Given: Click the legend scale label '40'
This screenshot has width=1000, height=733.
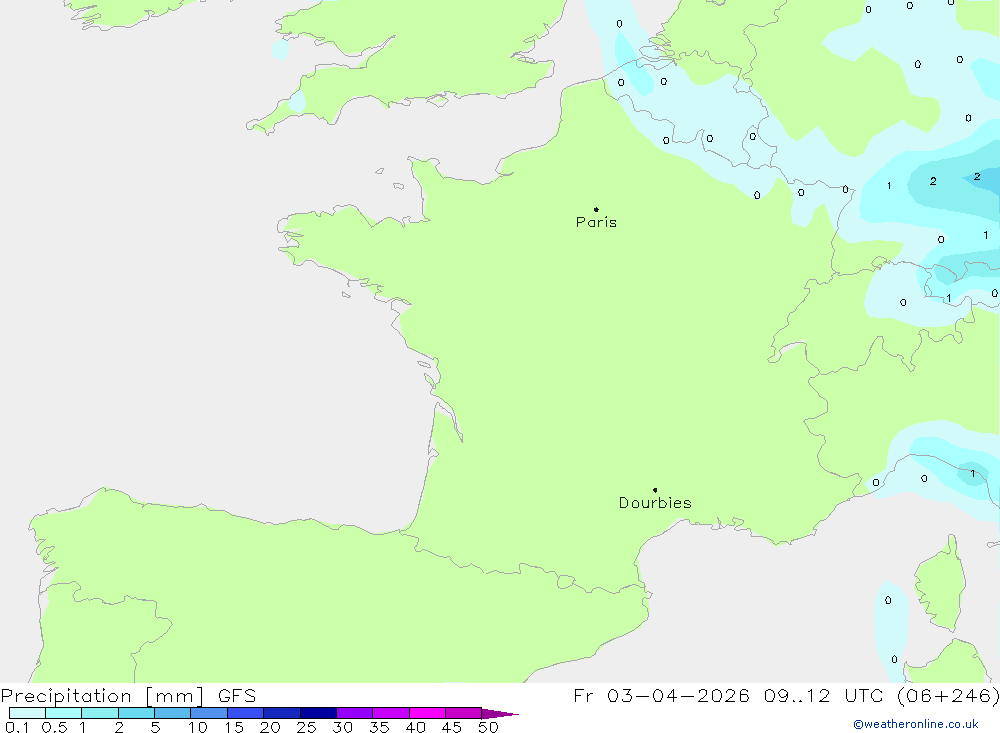Looking at the screenshot, I should [x=416, y=727].
